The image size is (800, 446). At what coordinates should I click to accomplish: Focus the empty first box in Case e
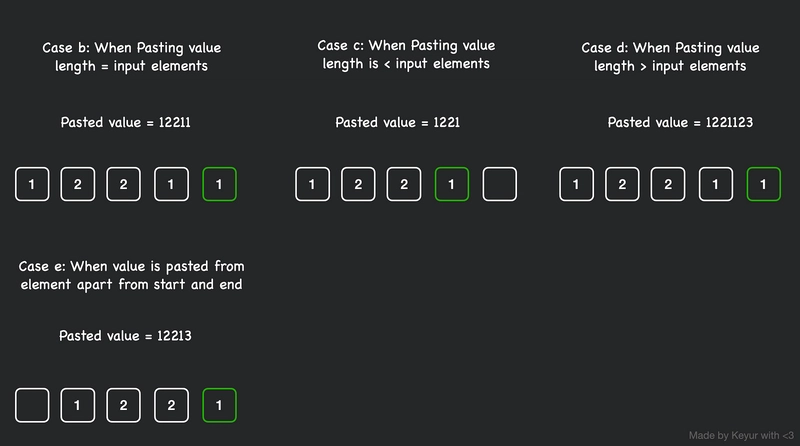(32, 405)
